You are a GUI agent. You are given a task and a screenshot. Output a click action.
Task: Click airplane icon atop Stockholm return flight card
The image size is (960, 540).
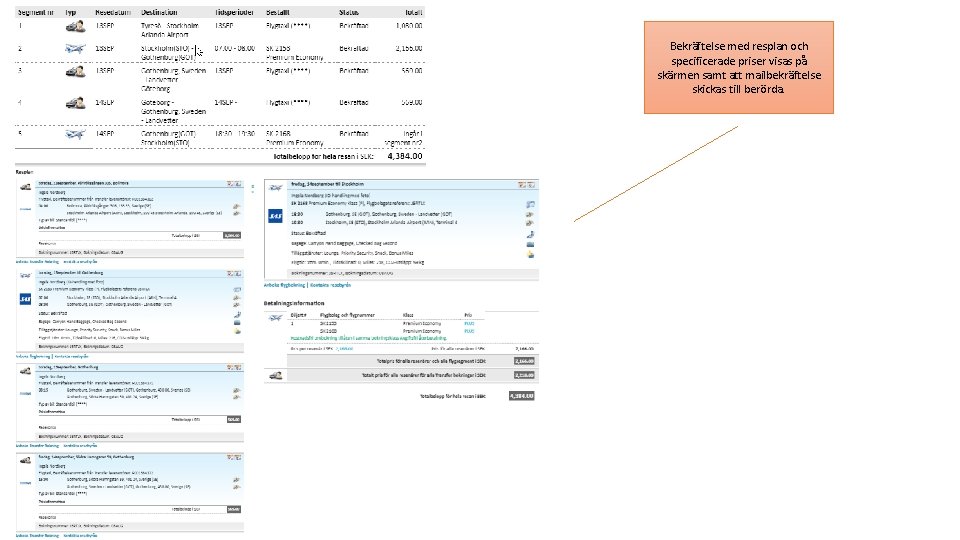276,187
